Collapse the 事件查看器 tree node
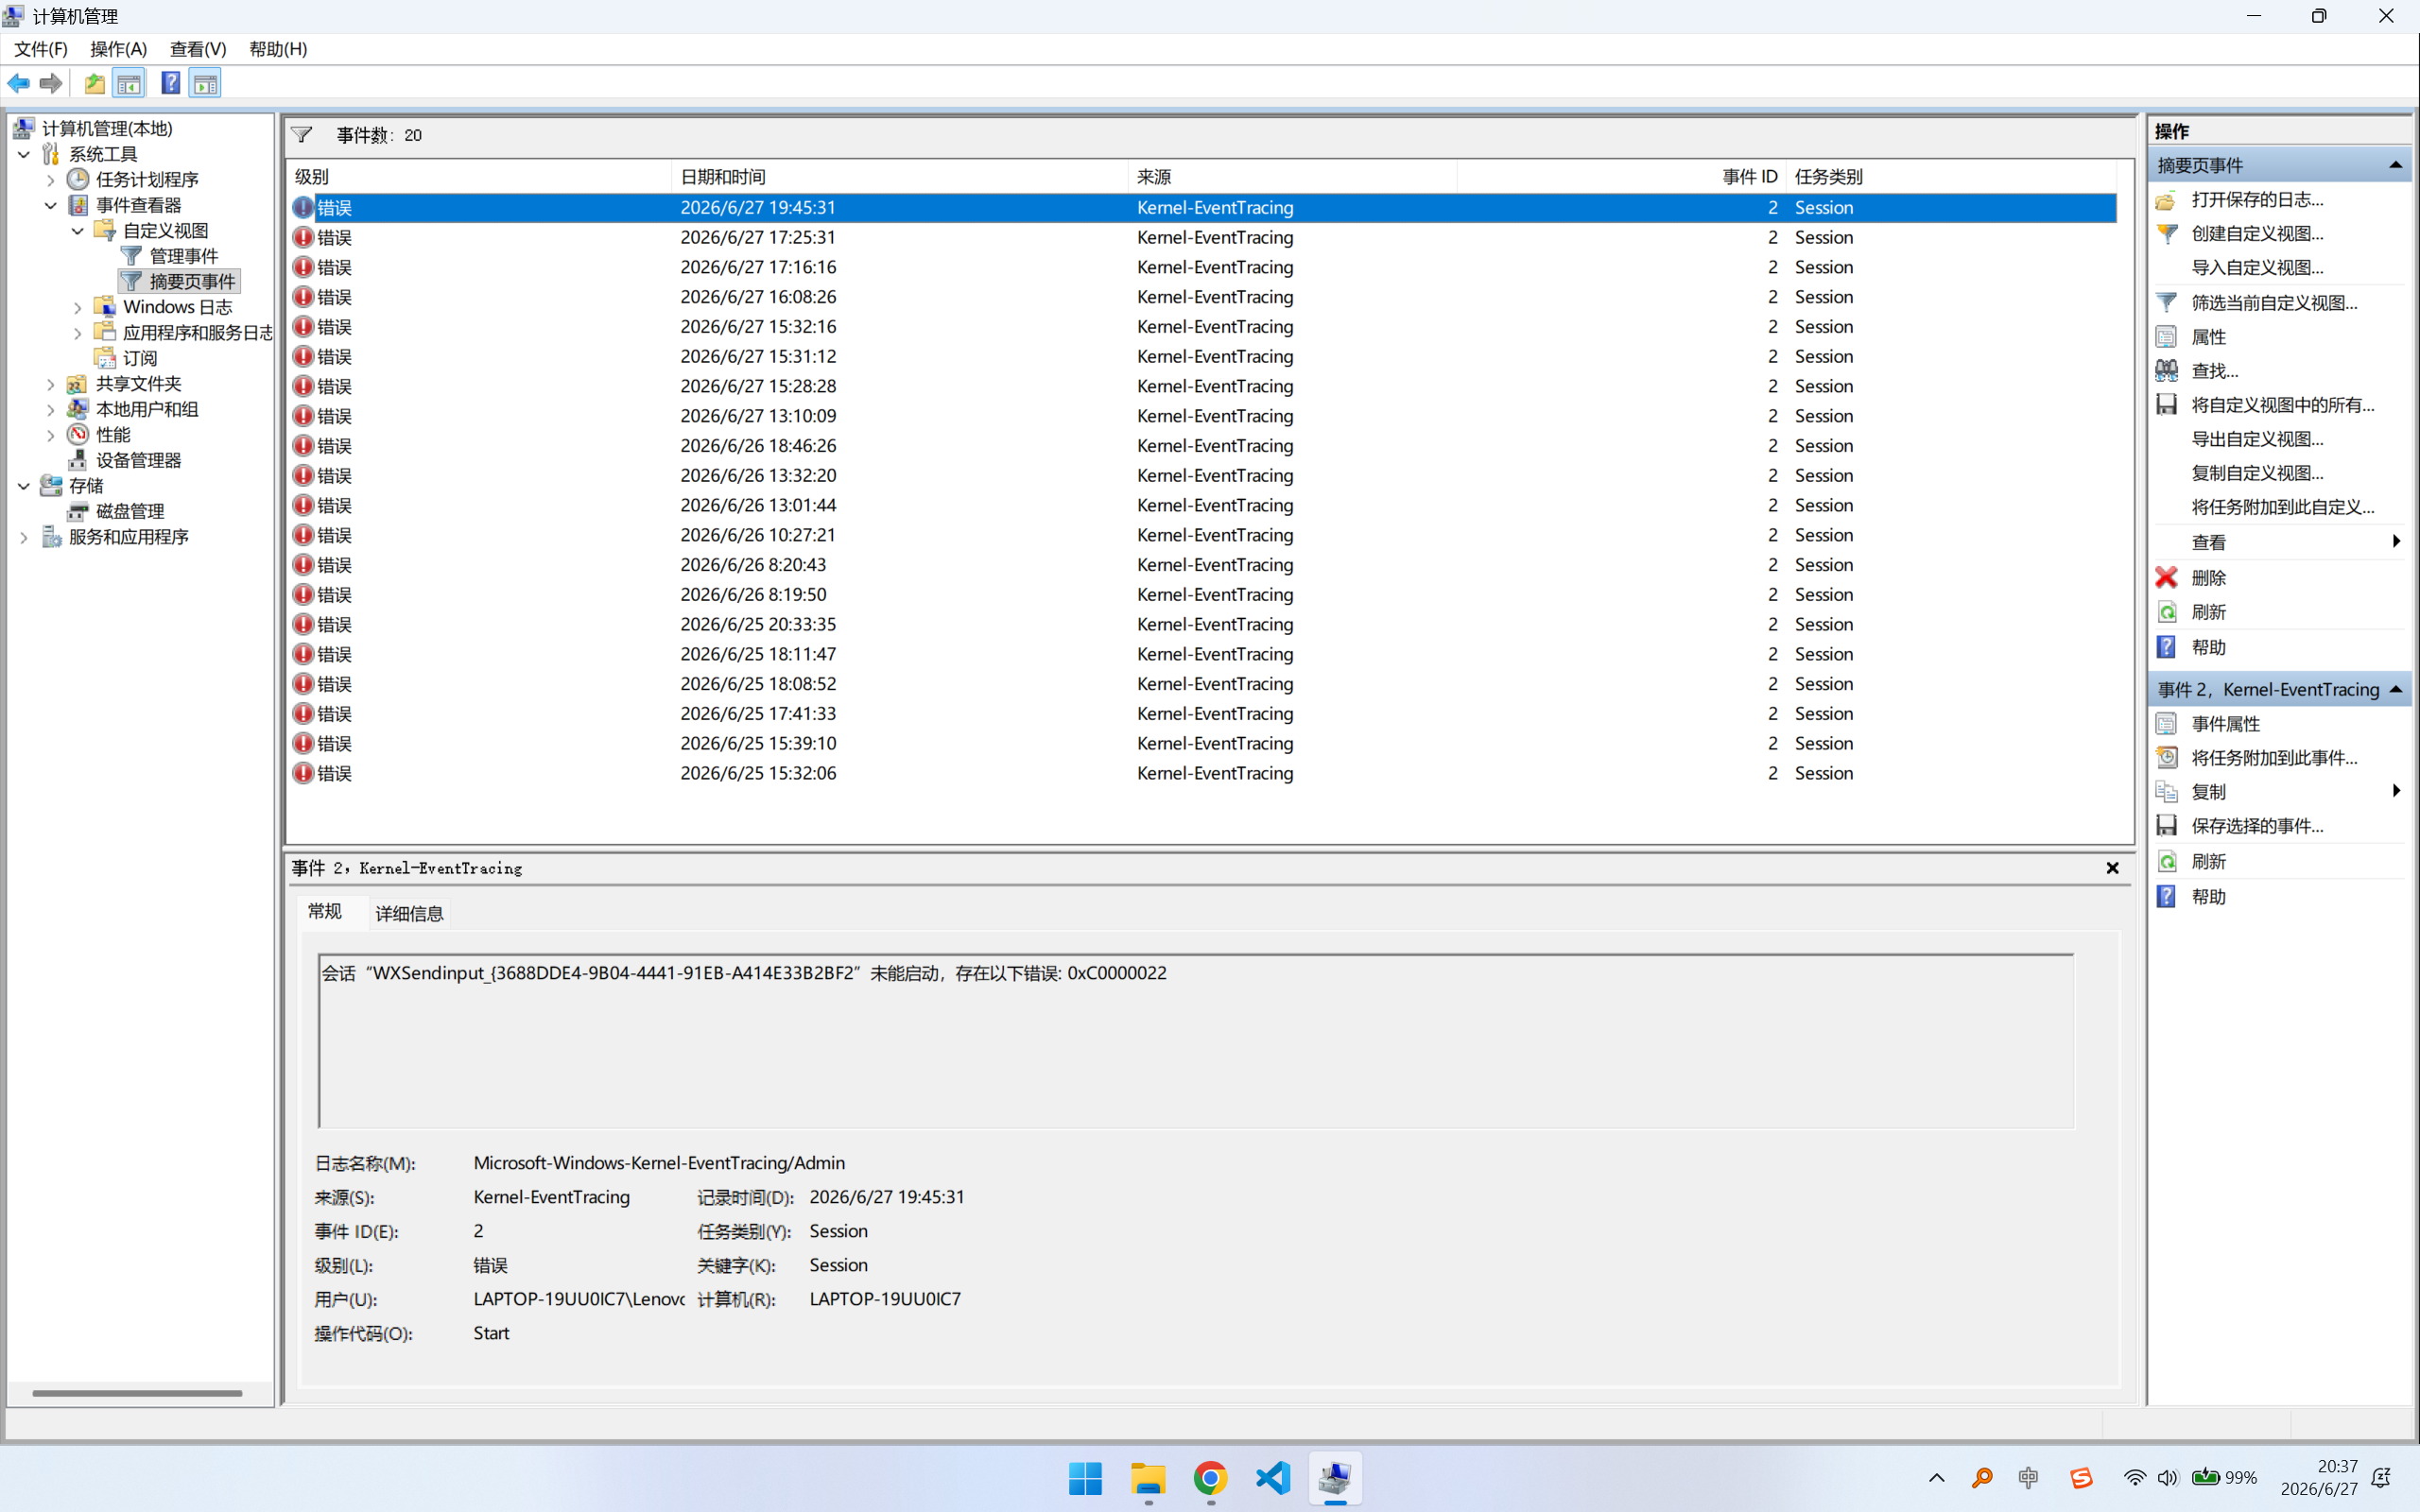 point(50,205)
